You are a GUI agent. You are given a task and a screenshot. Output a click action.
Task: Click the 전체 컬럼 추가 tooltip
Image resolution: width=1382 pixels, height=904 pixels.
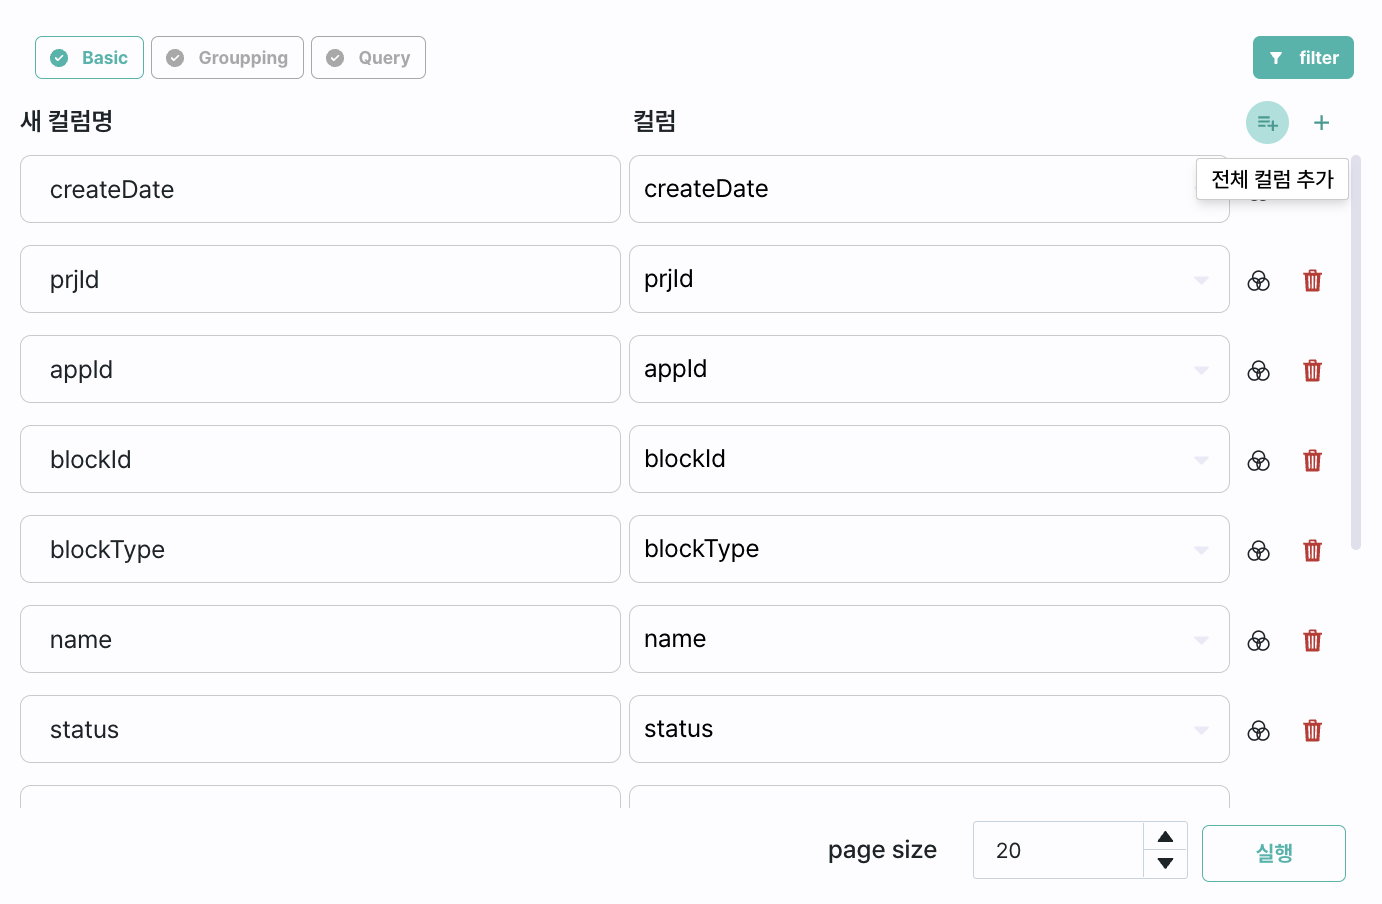tap(1272, 179)
